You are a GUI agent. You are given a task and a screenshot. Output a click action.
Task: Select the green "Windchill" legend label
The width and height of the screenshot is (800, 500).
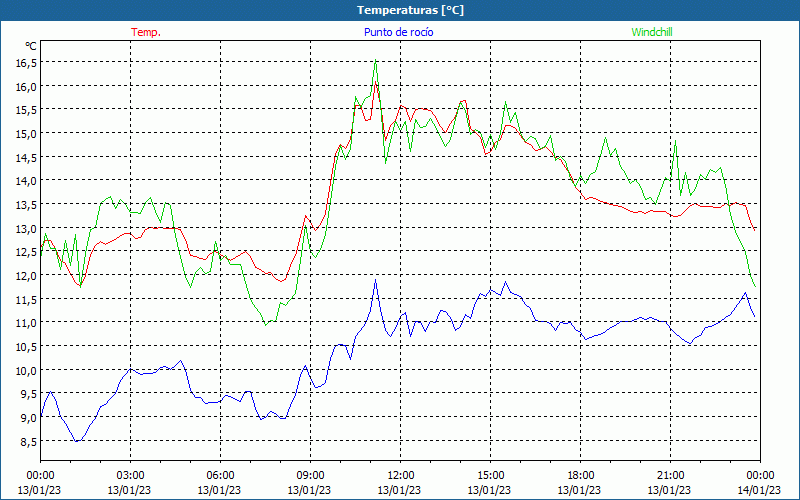coord(652,32)
